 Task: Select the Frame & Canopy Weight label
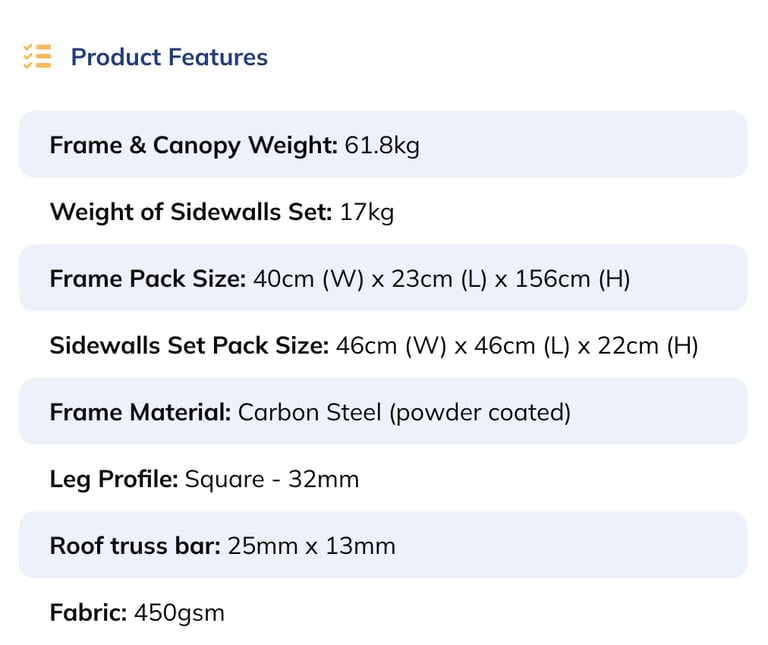[193, 145]
